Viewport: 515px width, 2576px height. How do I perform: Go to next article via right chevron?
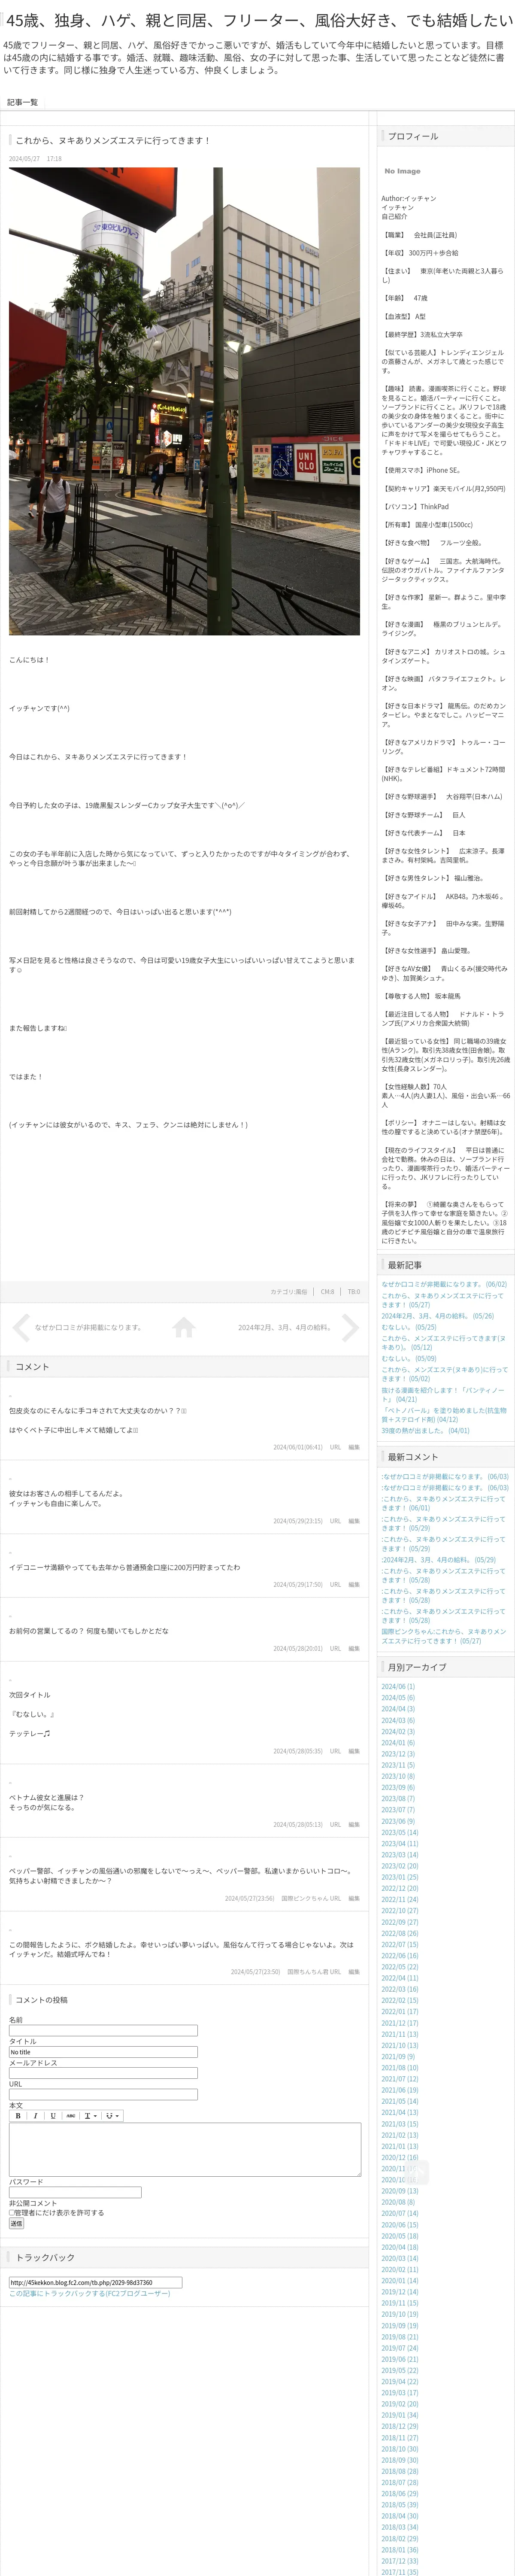click(x=350, y=1327)
